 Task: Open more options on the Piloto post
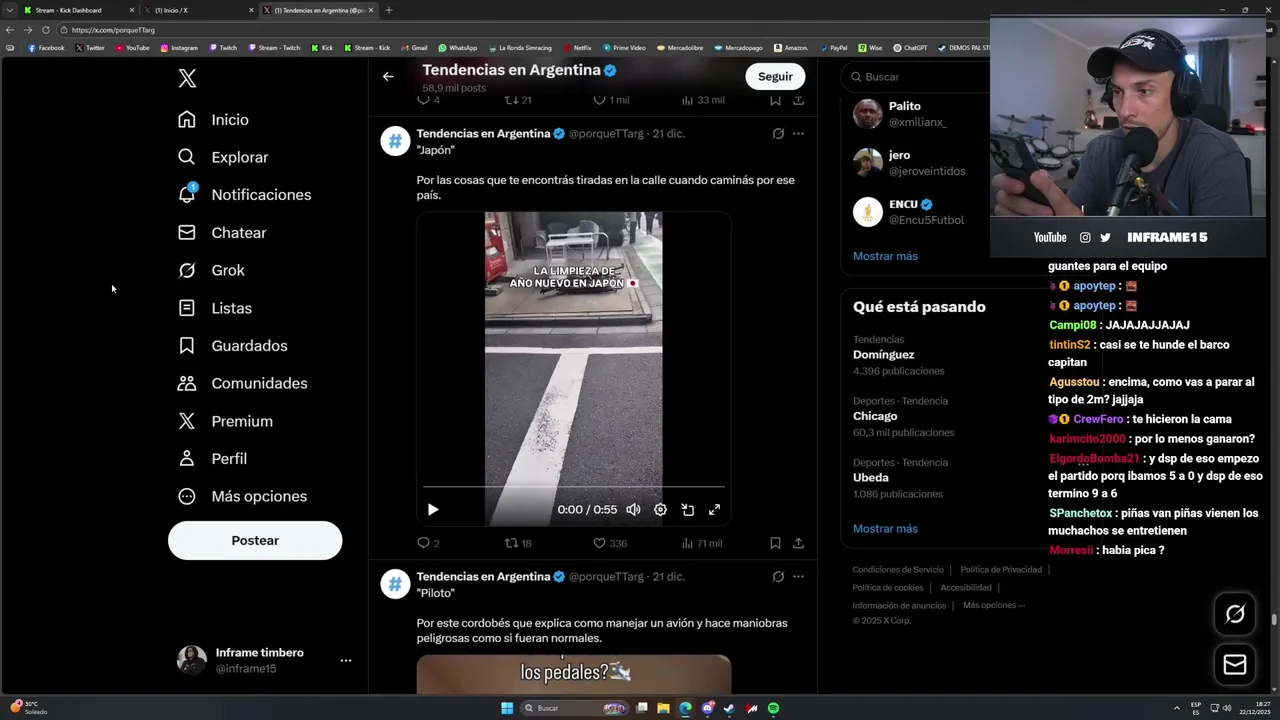(798, 576)
